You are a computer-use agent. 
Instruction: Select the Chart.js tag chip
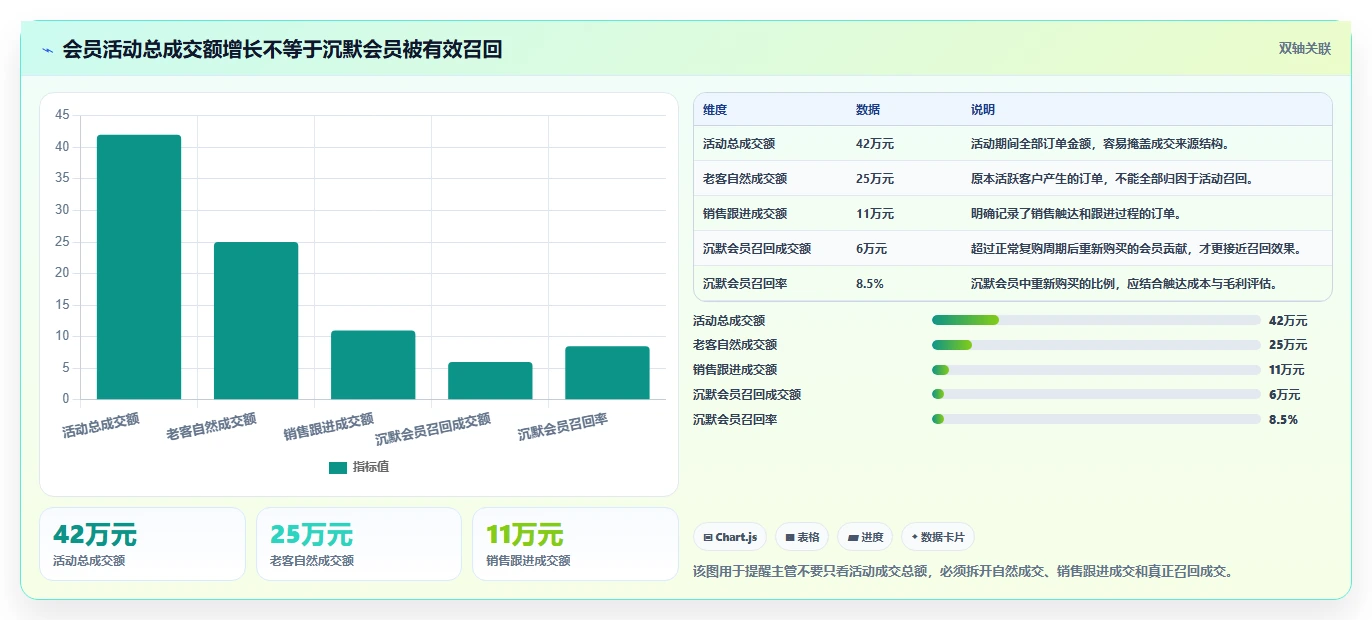click(731, 537)
